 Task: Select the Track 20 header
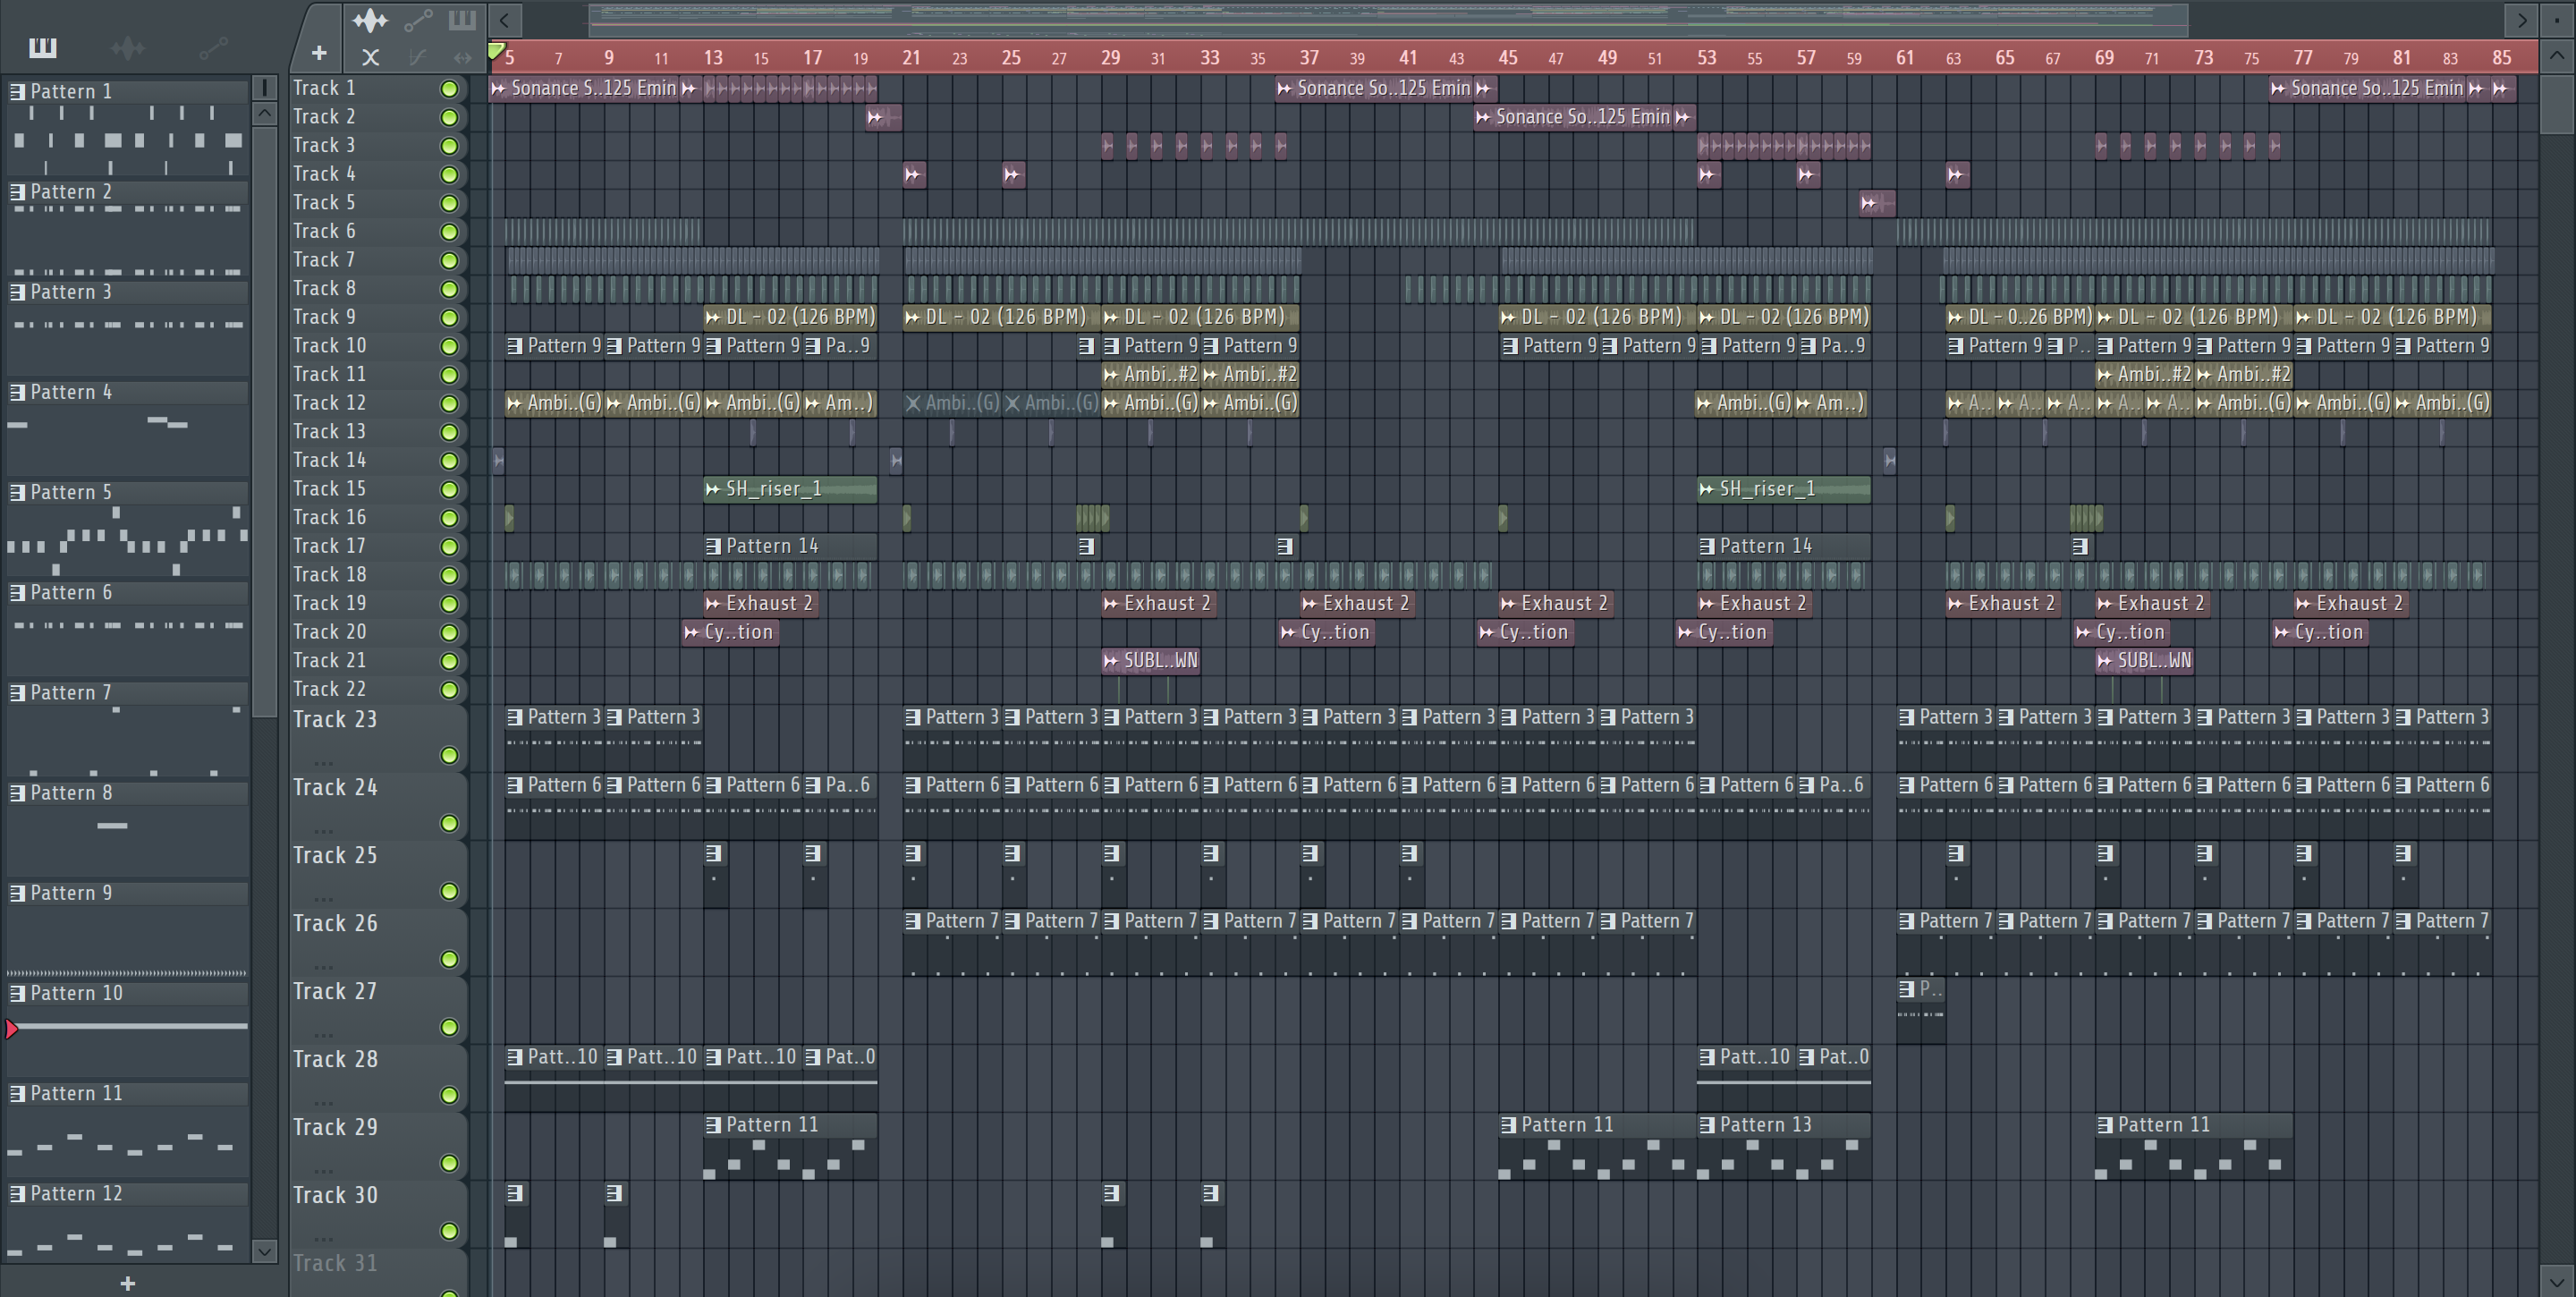pyautogui.click(x=378, y=632)
